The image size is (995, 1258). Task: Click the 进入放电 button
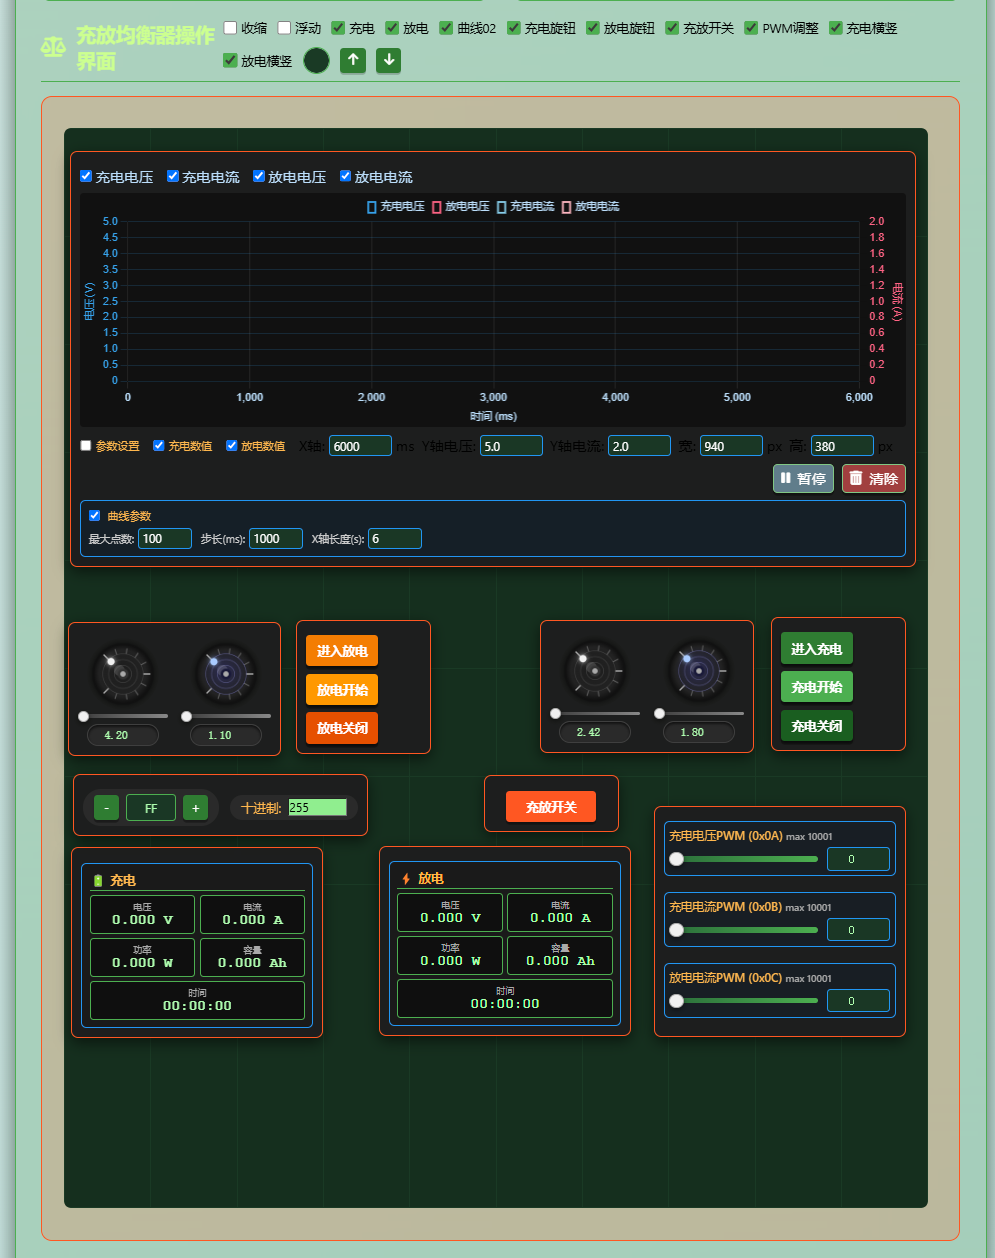coord(342,651)
